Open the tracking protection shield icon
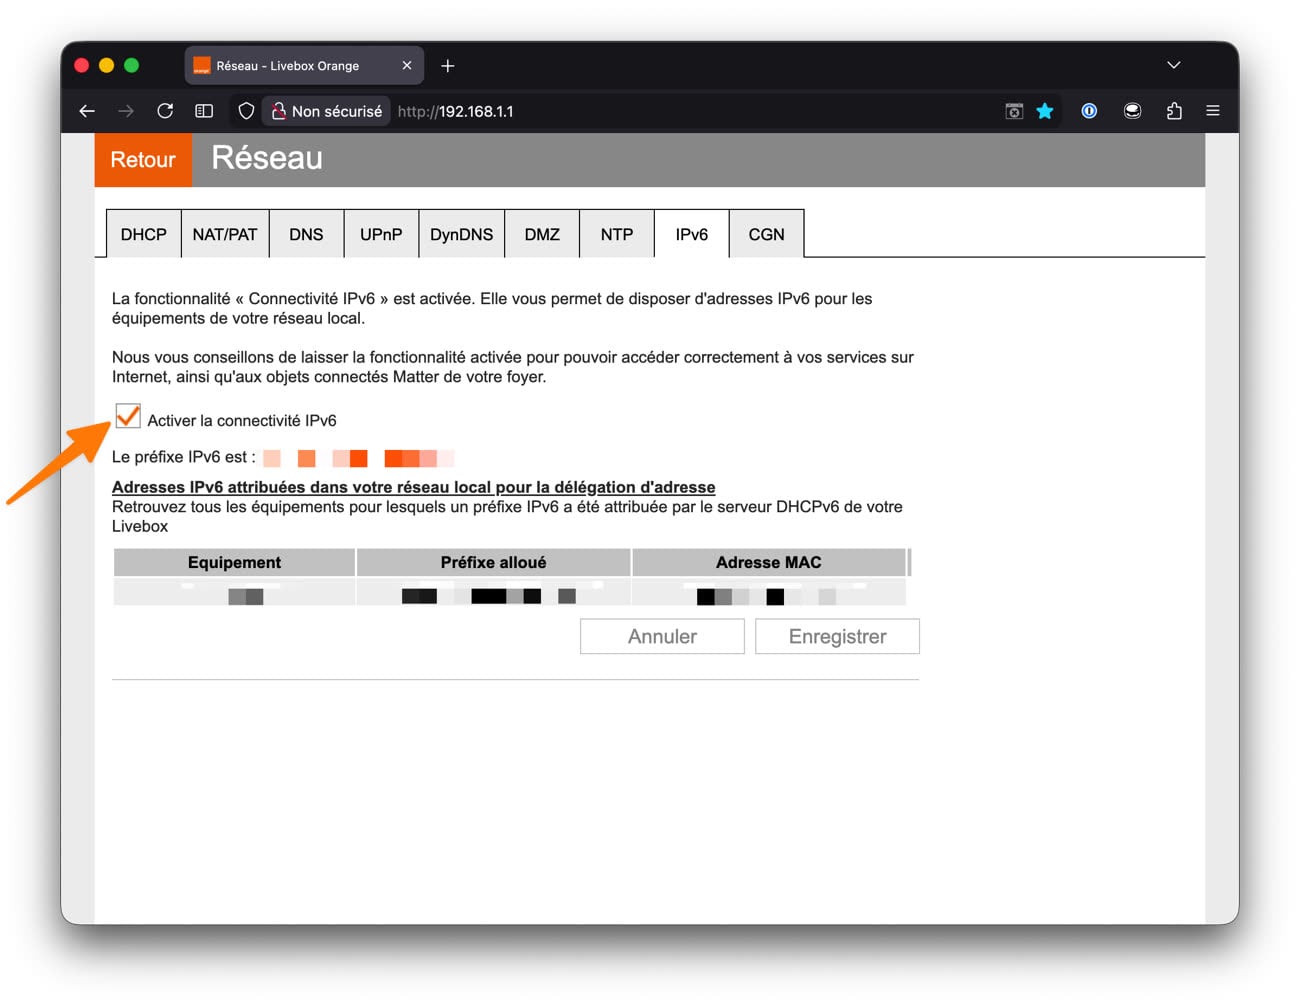This screenshot has height=1005, width=1300. point(246,111)
